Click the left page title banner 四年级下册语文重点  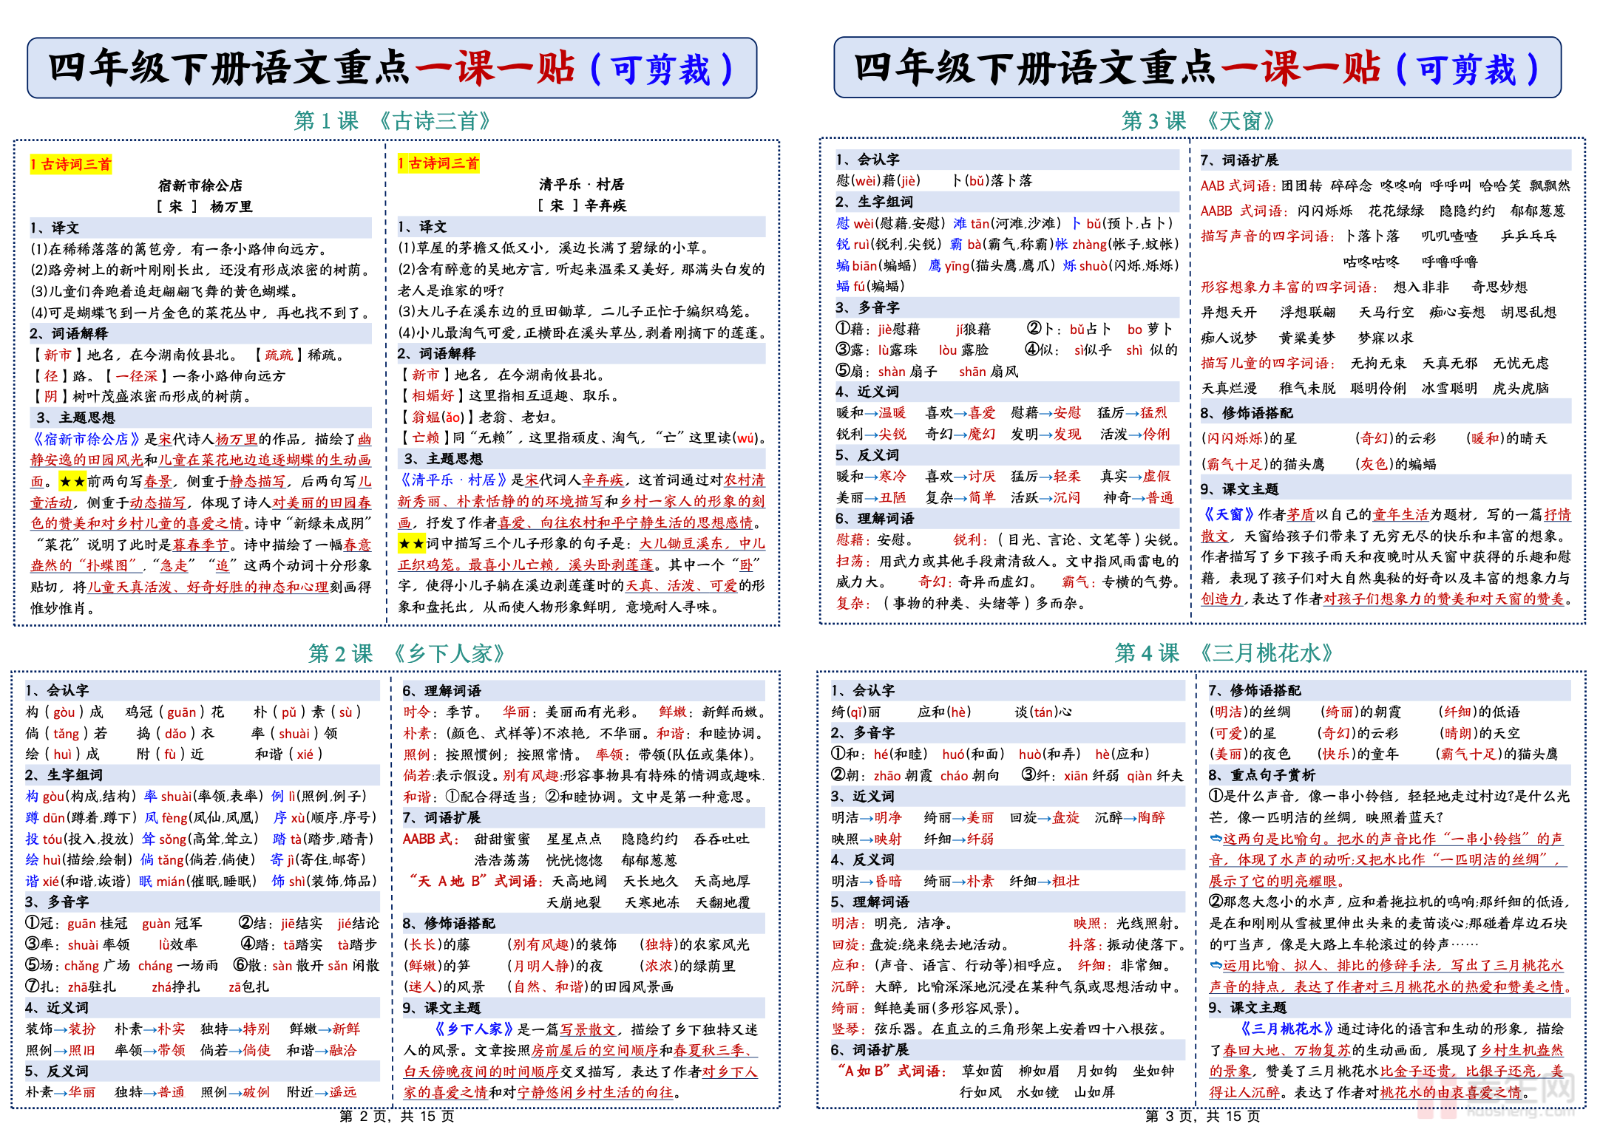[x=230, y=68]
